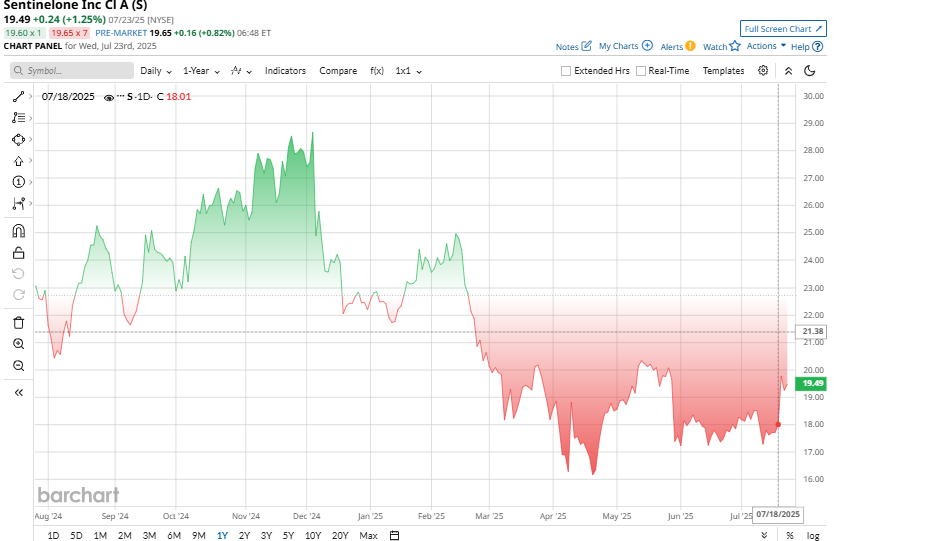Open the f(x) expressions menu

coord(377,71)
